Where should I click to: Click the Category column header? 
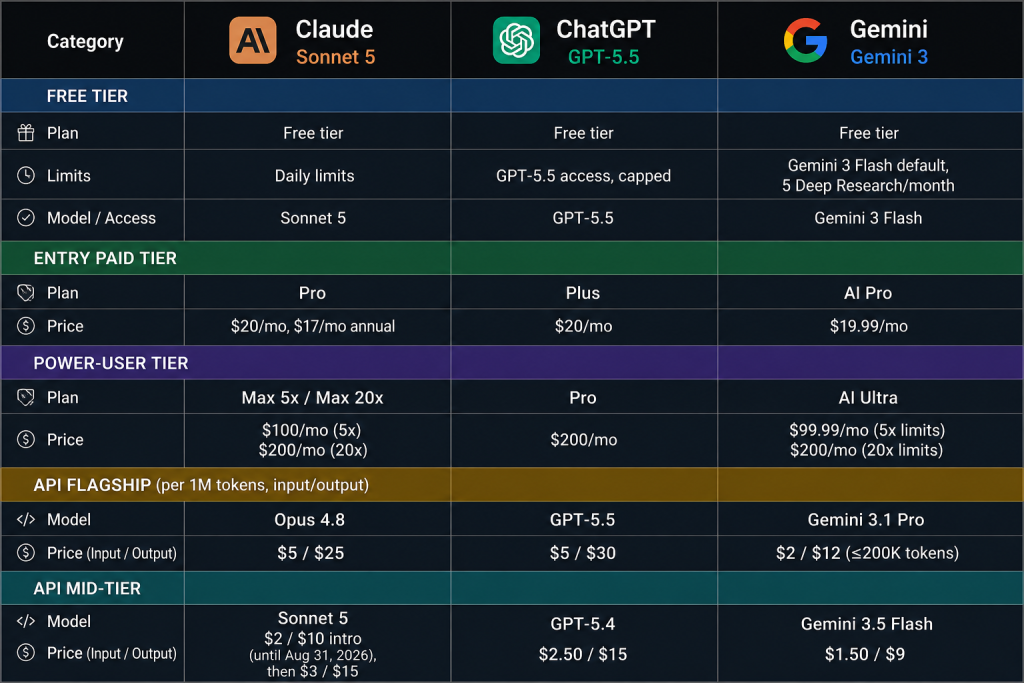[x=85, y=42]
